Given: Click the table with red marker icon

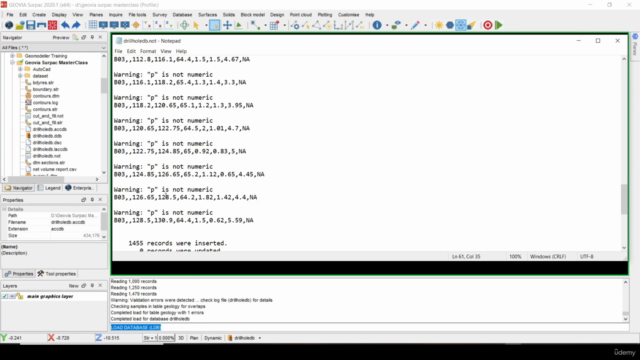Looking at the screenshot, I should pyautogui.click(x=274, y=25).
